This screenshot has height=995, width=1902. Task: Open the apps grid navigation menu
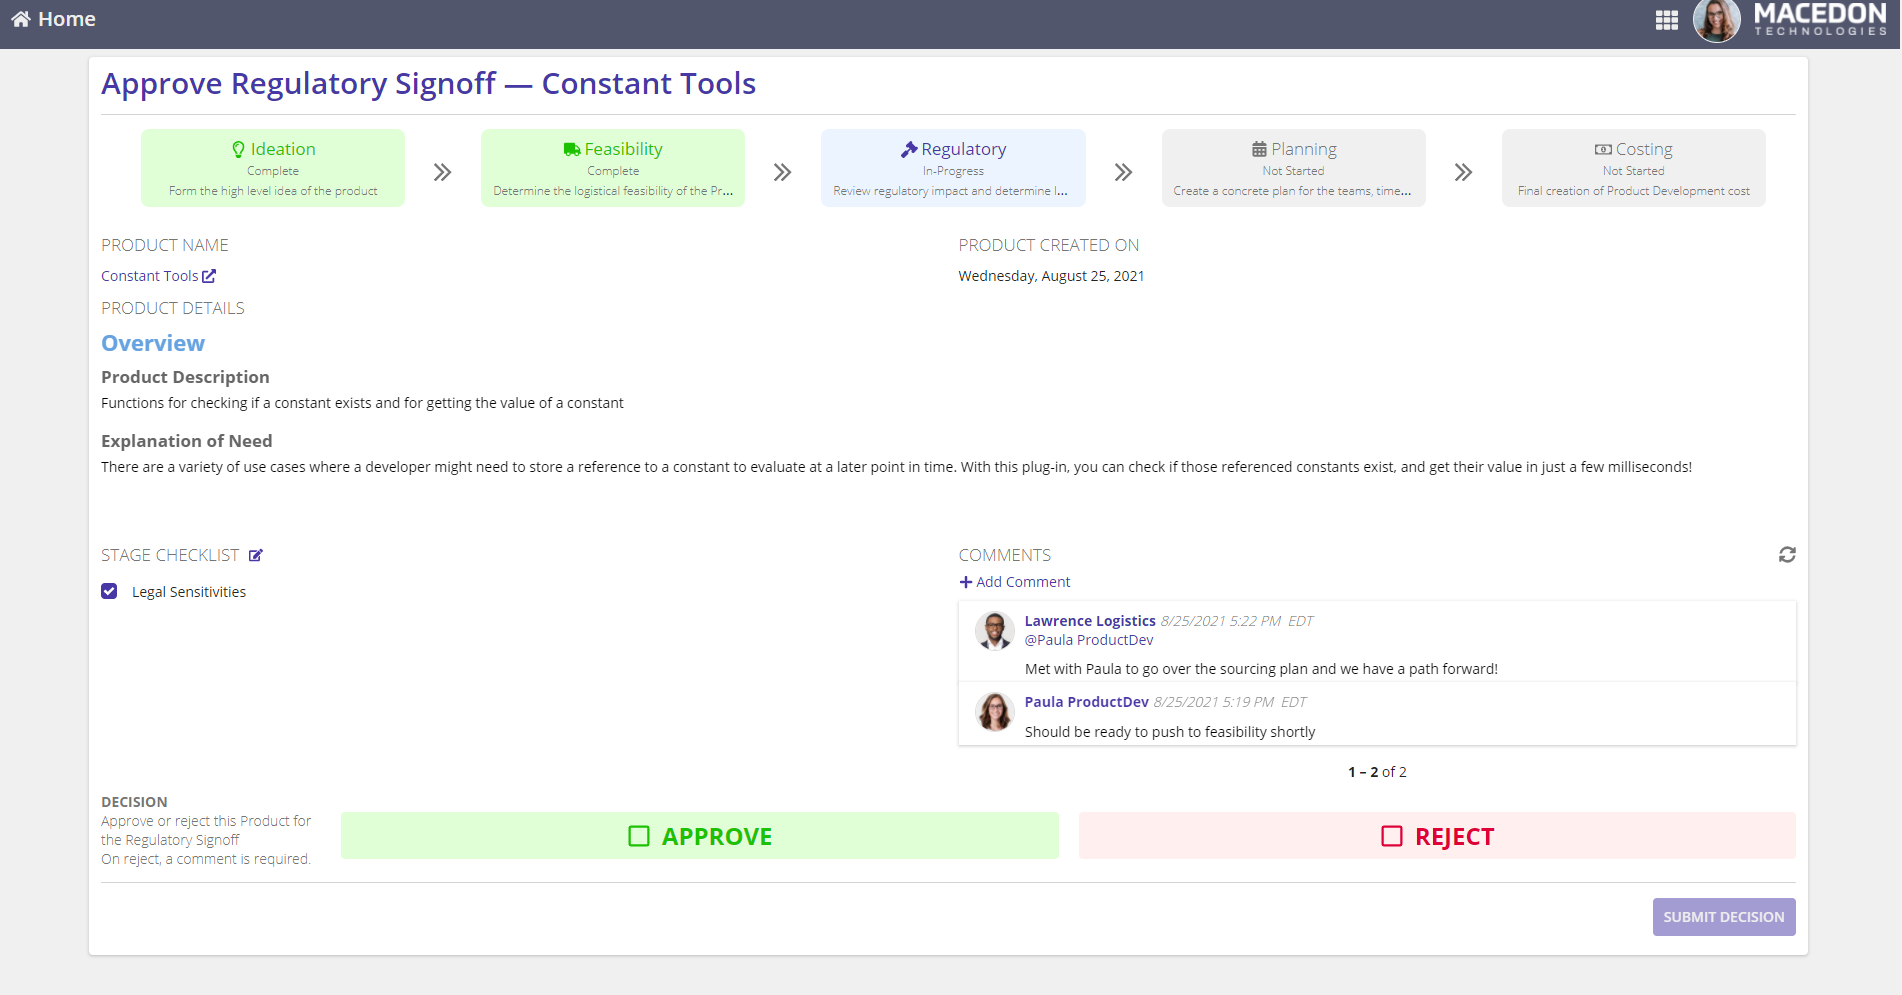tap(1666, 20)
